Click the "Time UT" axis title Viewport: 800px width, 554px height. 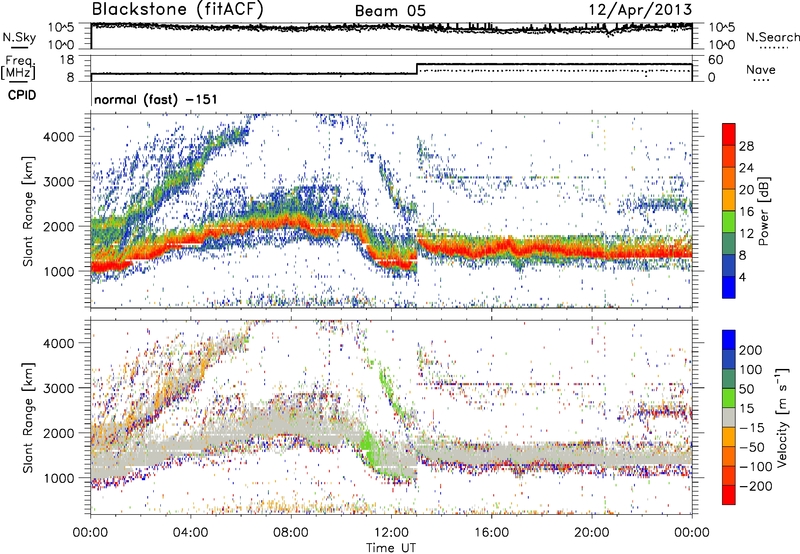391,548
